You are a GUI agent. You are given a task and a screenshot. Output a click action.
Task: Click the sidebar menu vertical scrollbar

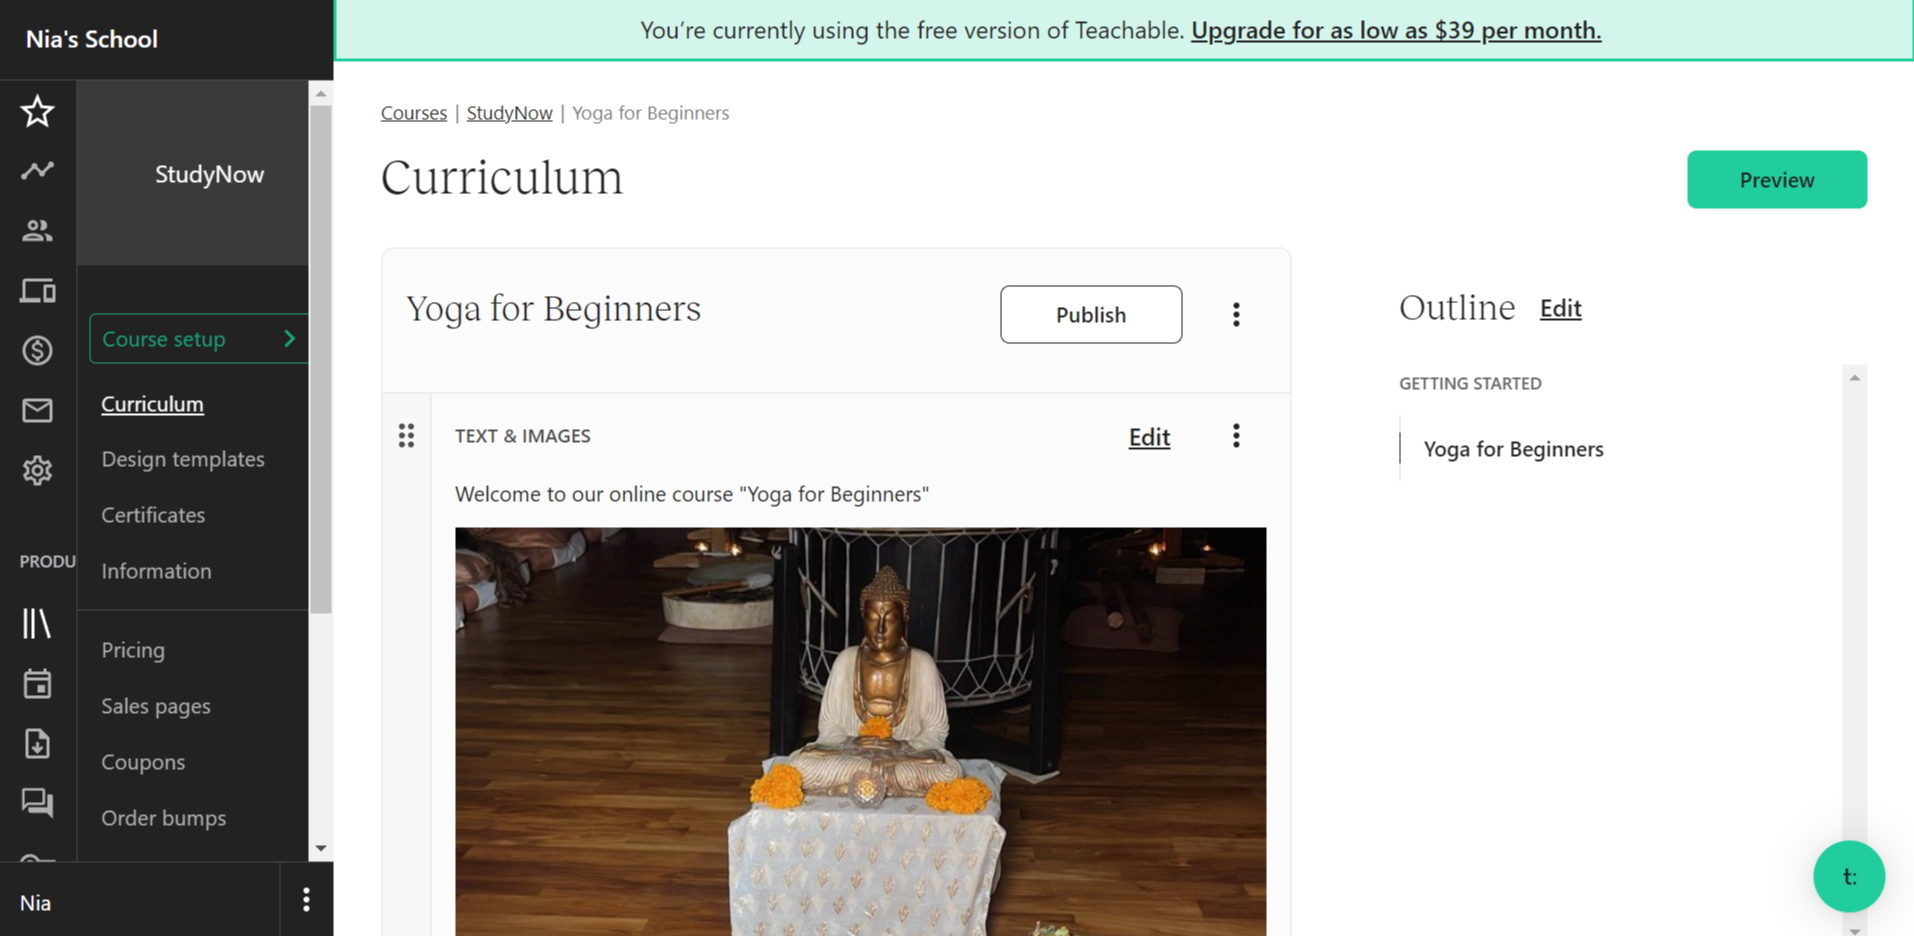pos(320,360)
